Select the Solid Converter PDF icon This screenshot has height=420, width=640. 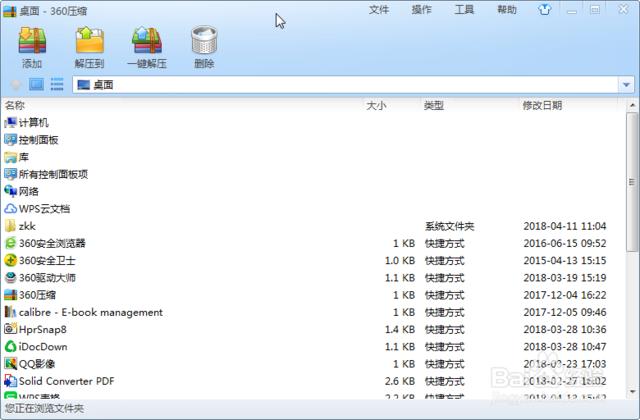(x=10, y=381)
